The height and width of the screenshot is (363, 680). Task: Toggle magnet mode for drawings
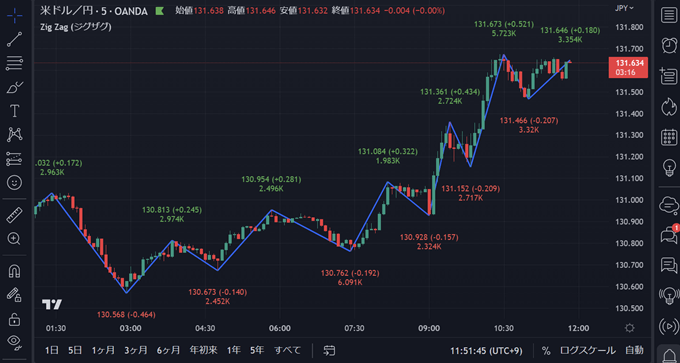[14, 271]
